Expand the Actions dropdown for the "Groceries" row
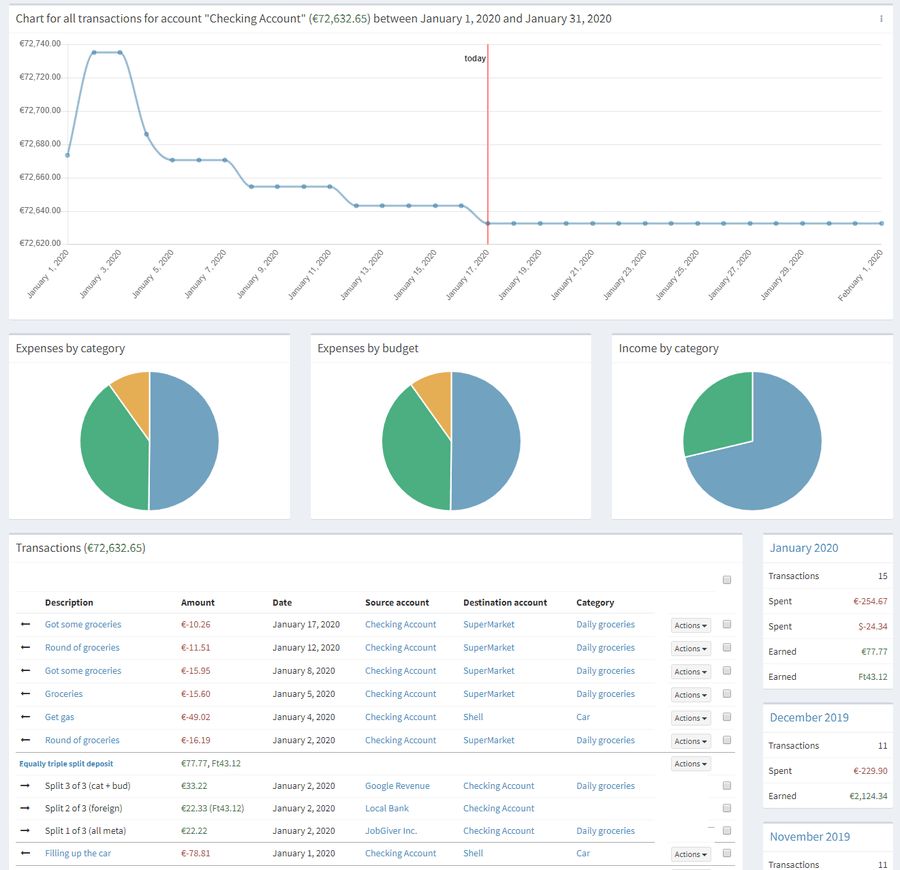This screenshot has height=870, width=900. click(x=689, y=694)
